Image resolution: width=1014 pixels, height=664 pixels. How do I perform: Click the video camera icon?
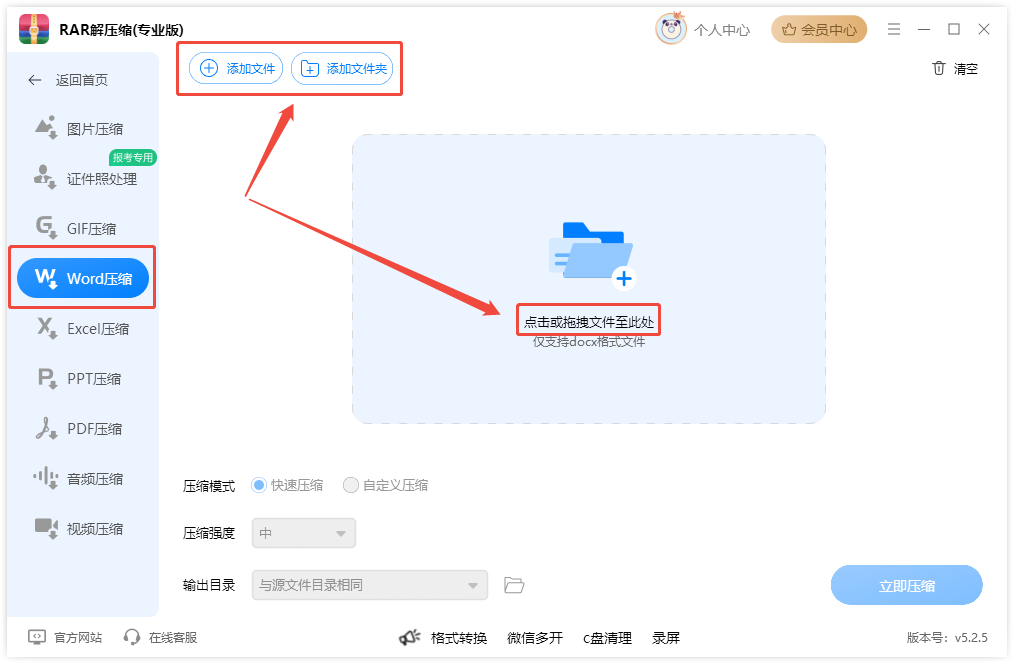pos(47,528)
